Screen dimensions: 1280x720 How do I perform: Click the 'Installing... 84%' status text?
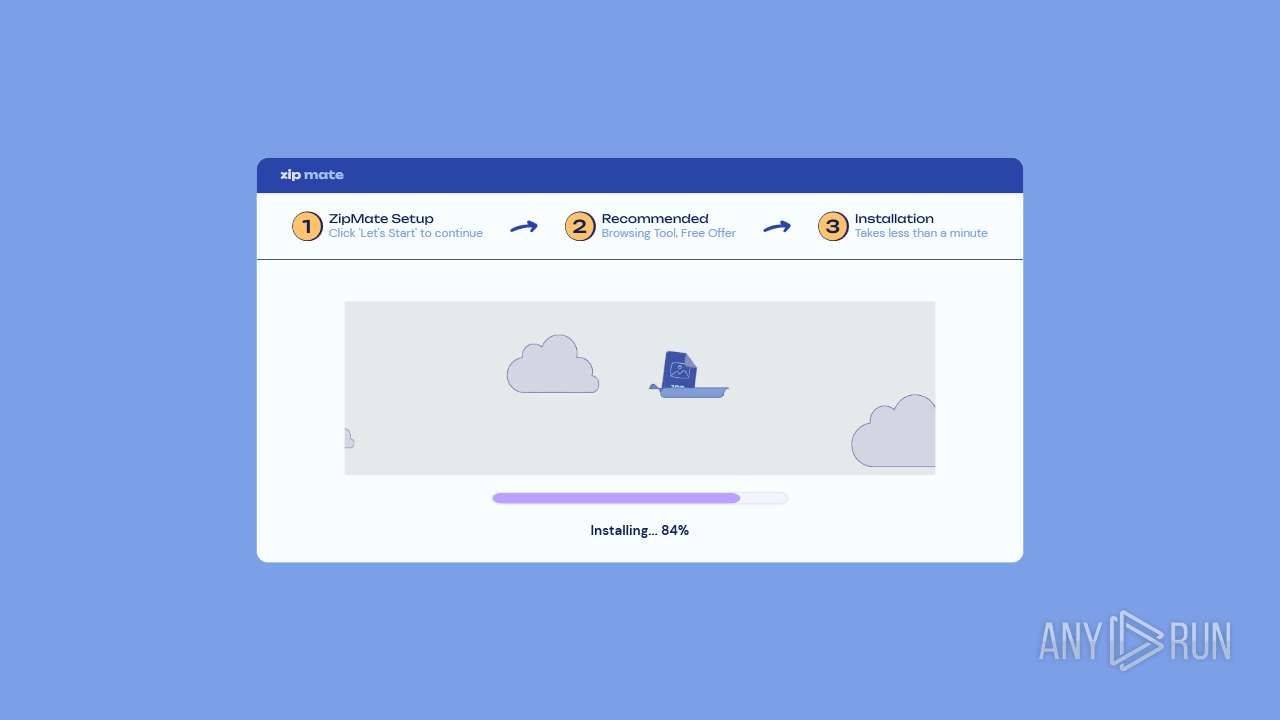pyautogui.click(x=640, y=530)
